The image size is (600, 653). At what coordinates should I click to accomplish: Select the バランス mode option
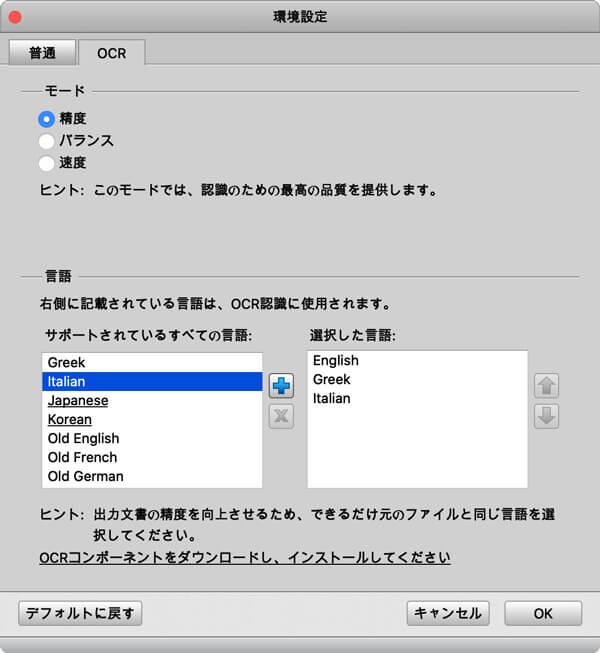click(x=46, y=141)
